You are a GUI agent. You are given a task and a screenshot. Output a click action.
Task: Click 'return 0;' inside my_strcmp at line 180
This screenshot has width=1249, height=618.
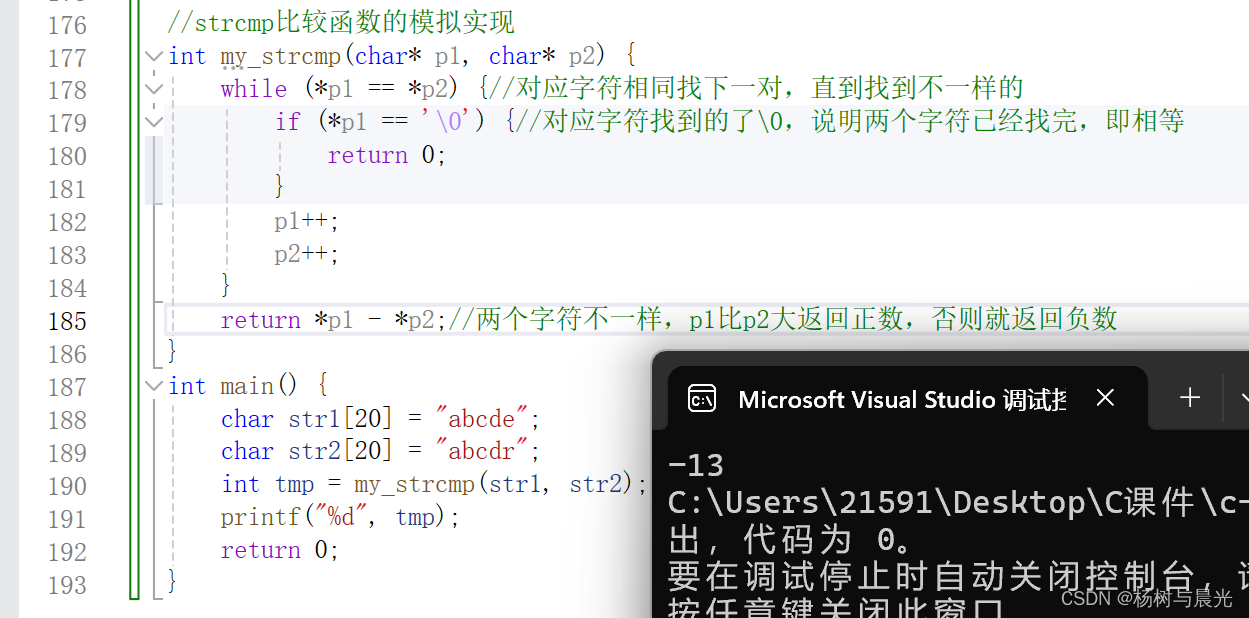tap(387, 155)
